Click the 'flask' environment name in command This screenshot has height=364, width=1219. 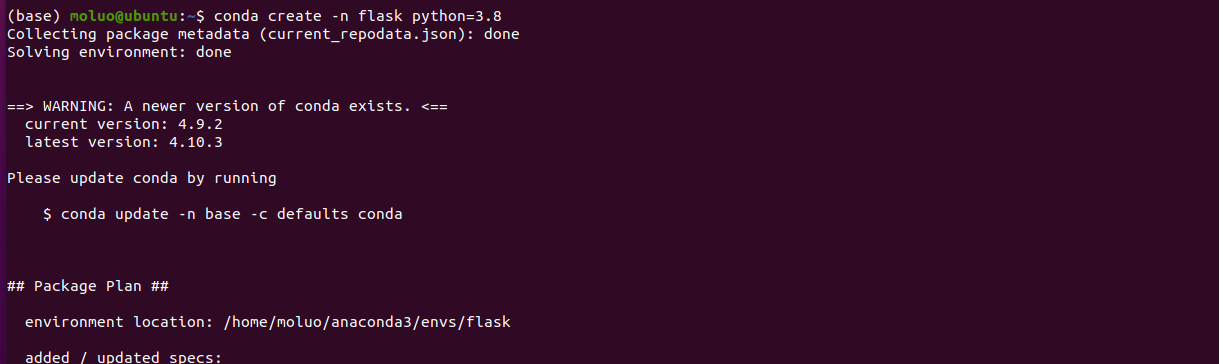(x=370, y=16)
